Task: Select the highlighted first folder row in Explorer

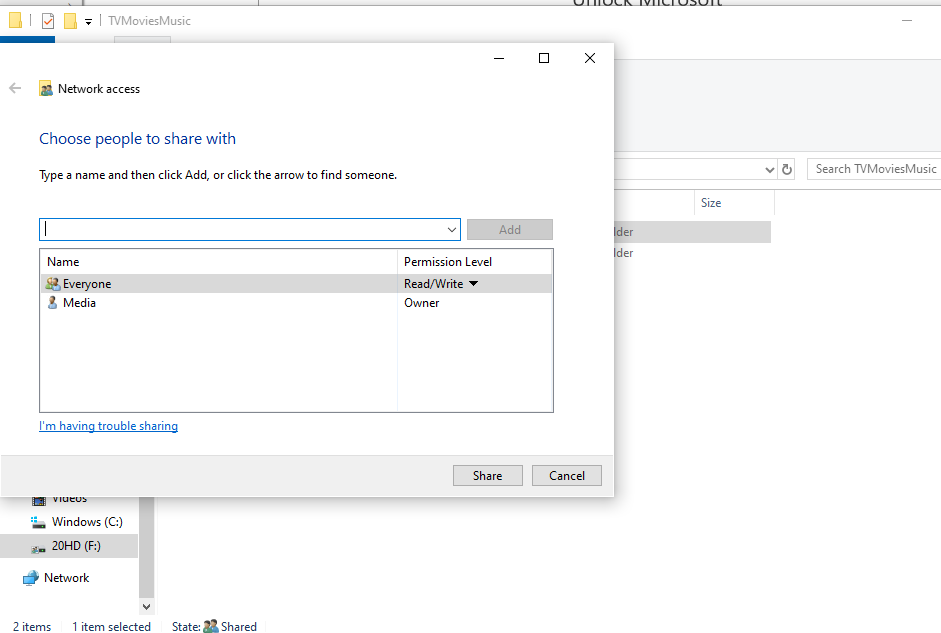Action: 692,232
